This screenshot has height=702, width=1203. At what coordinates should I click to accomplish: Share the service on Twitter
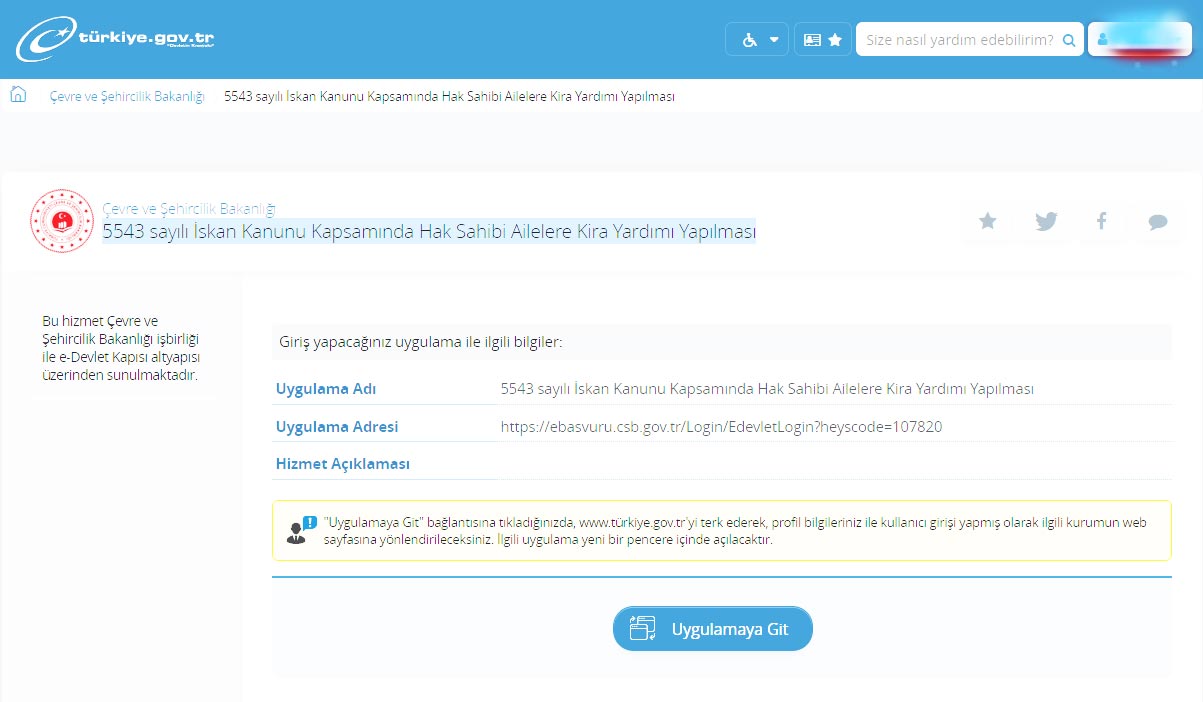(x=1046, y=221)
